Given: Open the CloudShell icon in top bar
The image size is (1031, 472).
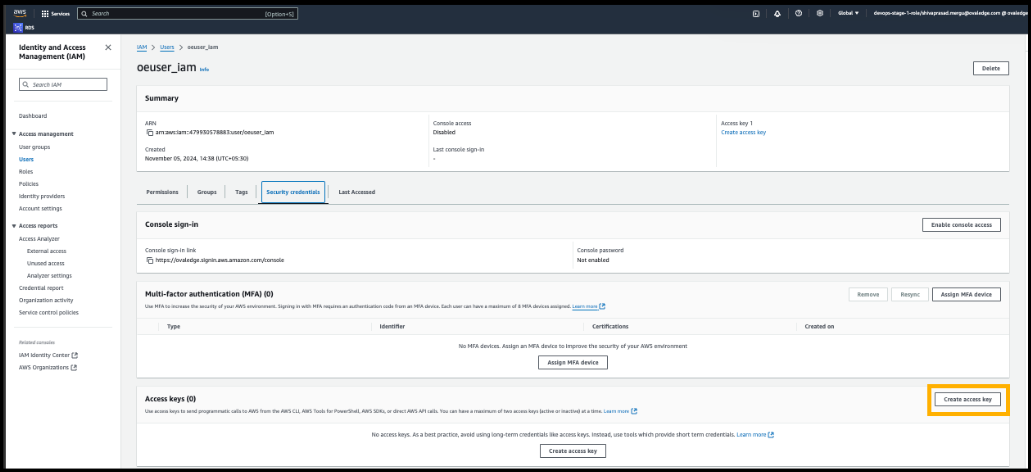Looking at the screenshot, I should pos(756,13).
